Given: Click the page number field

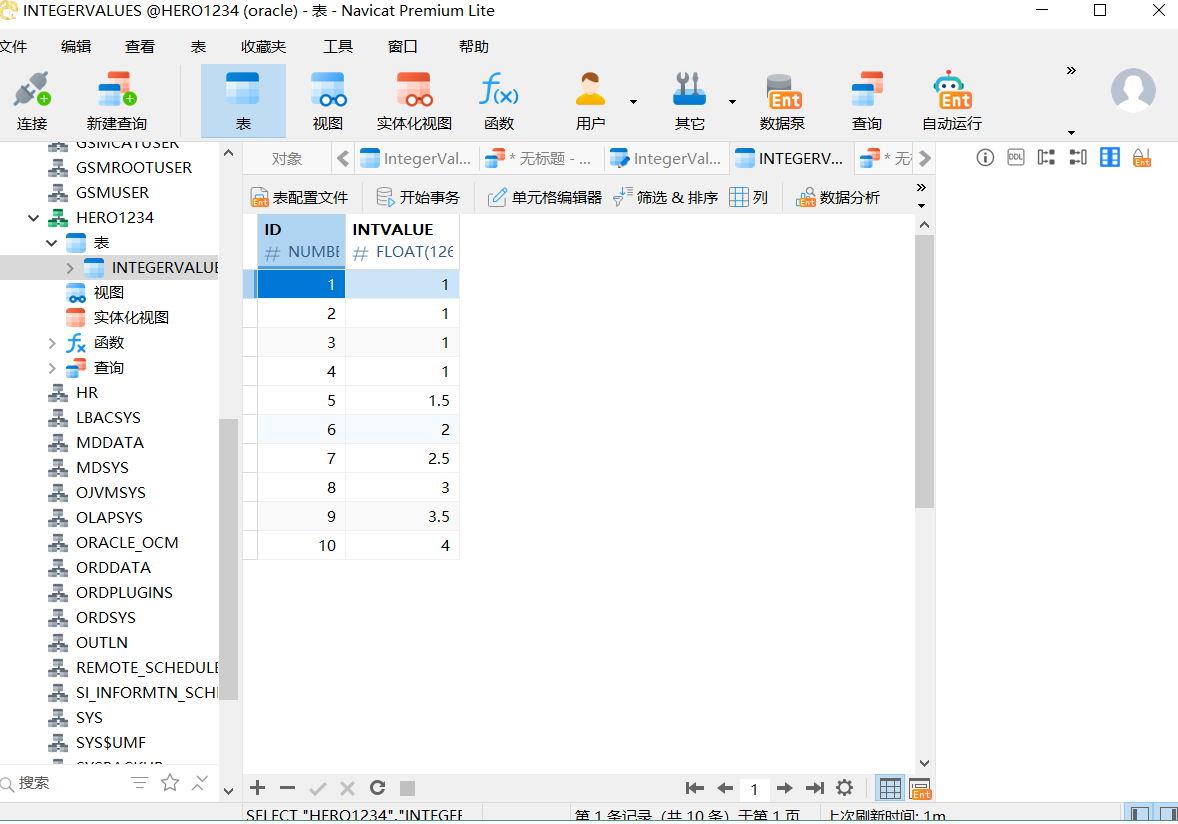Looking at the screenshot, I should point(754,789).
